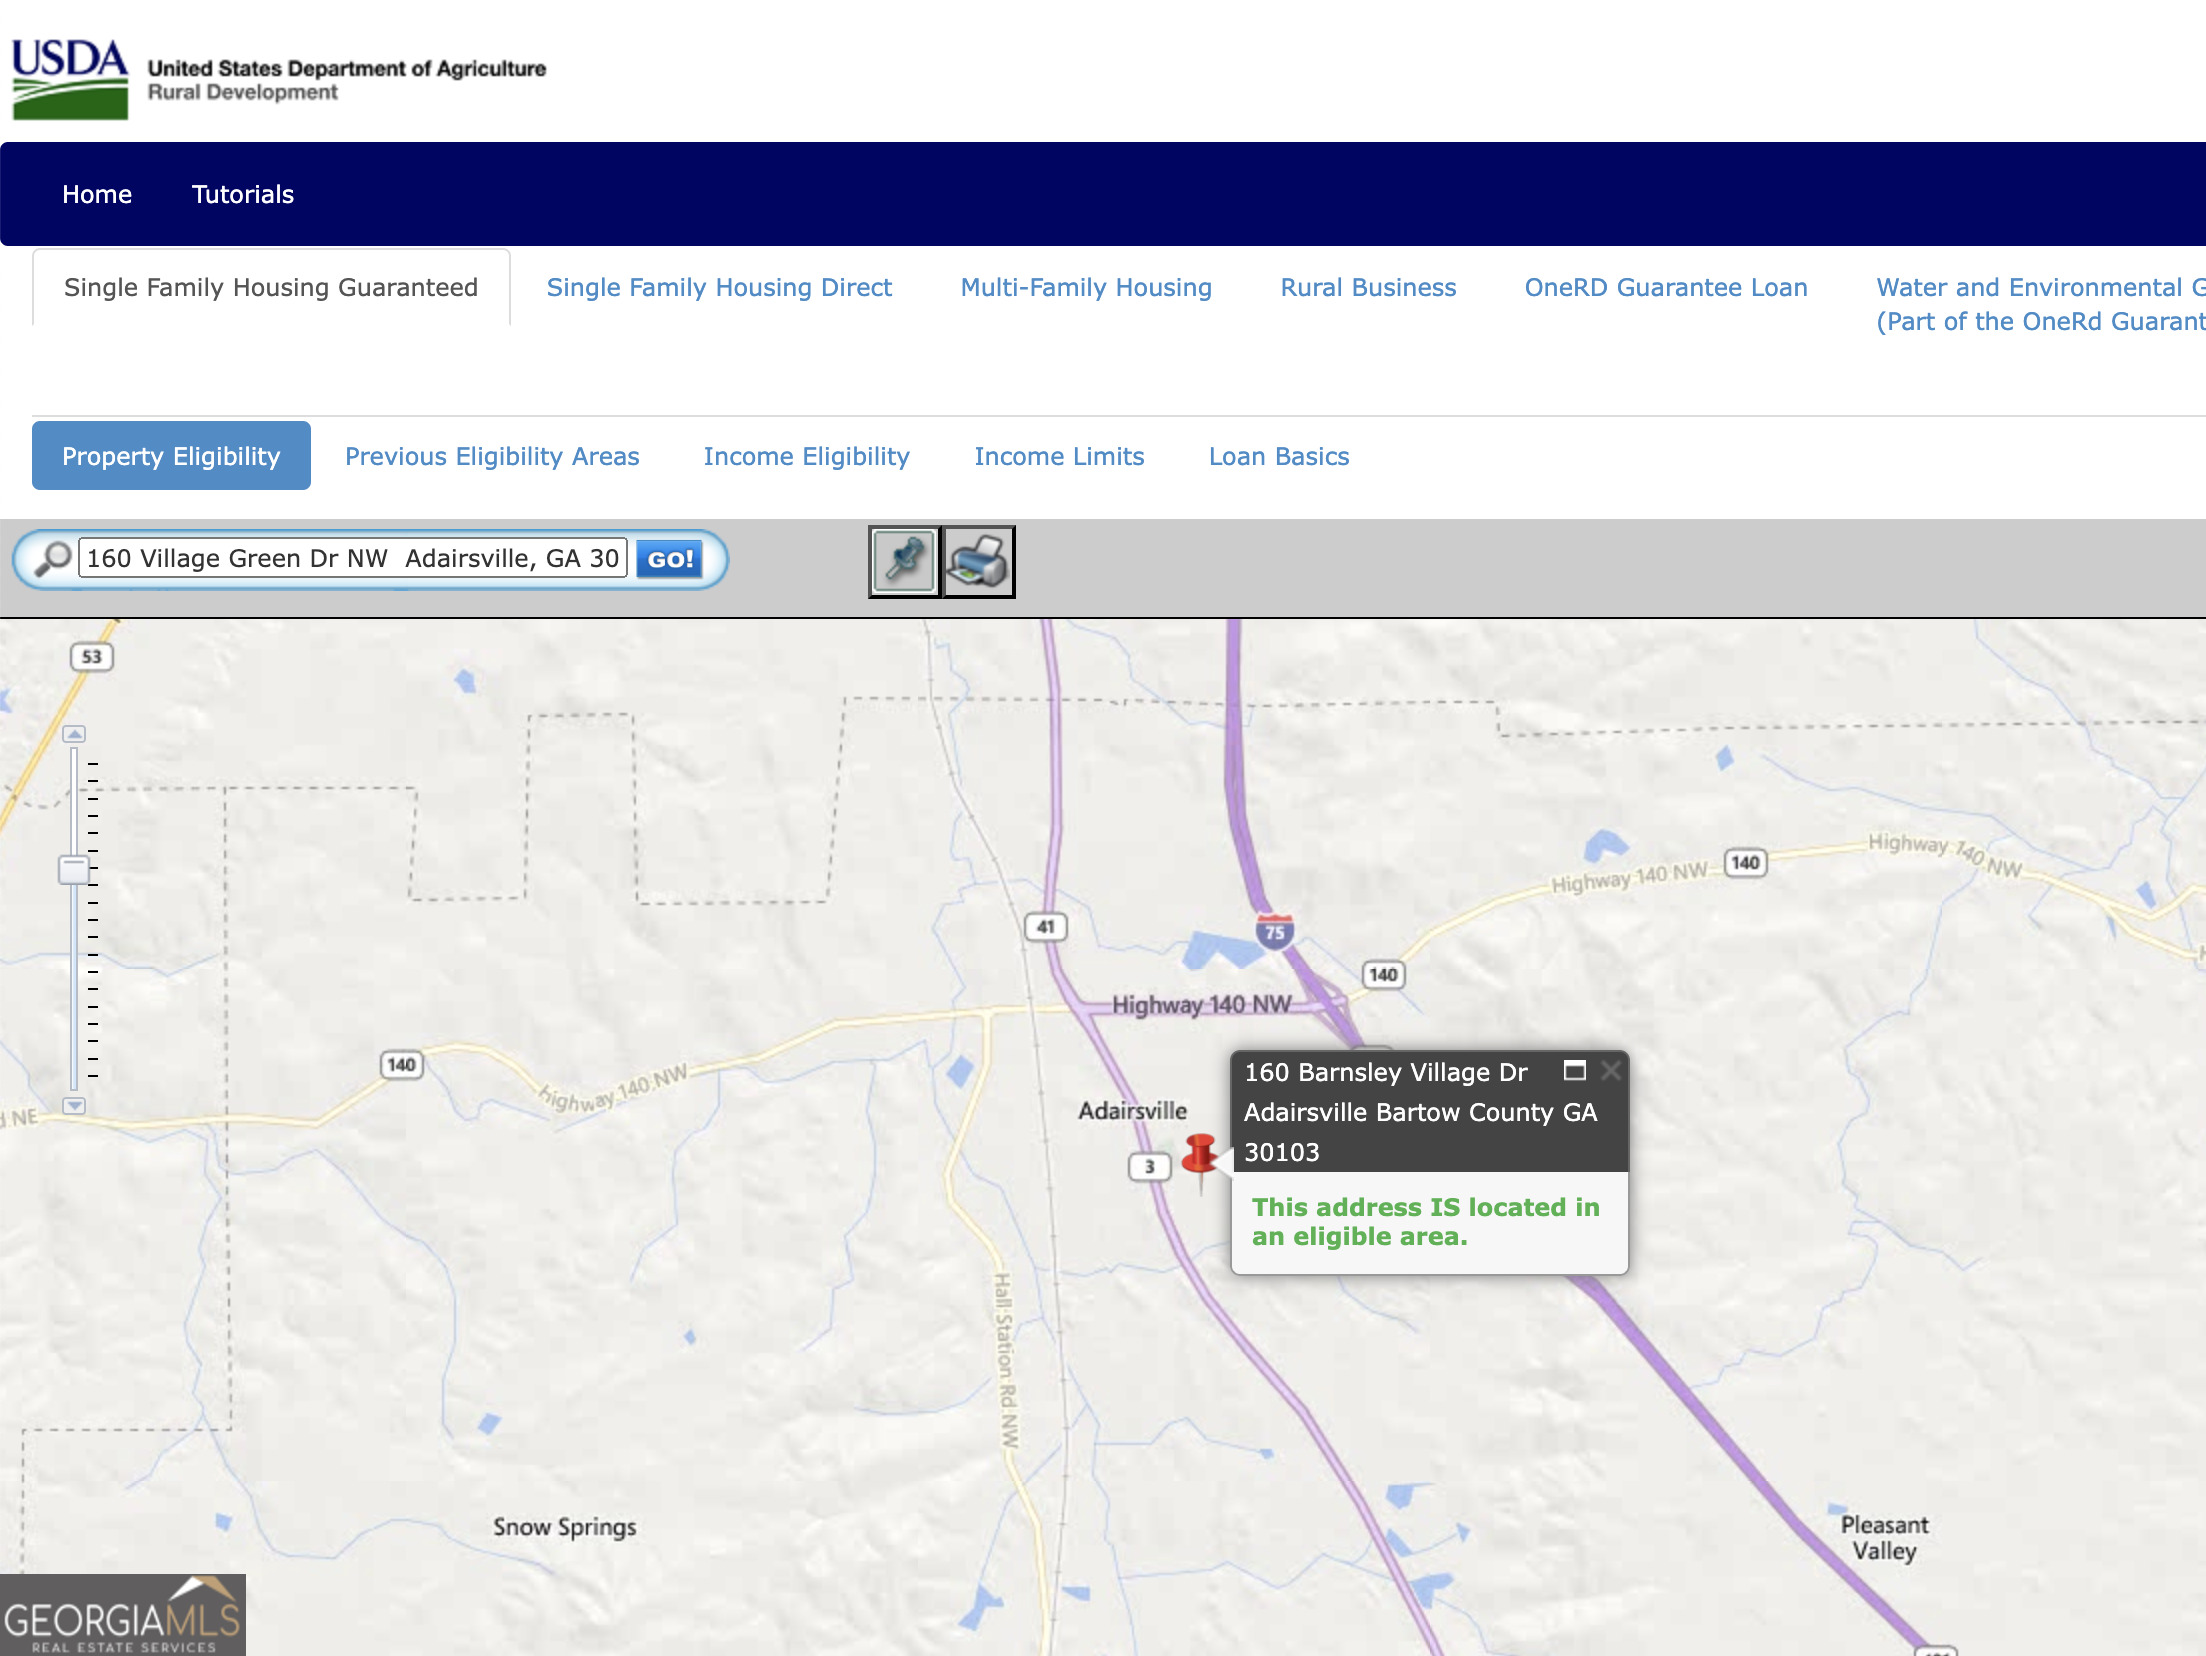Click the magnifying glass search icon

click(x=52, y=559)
